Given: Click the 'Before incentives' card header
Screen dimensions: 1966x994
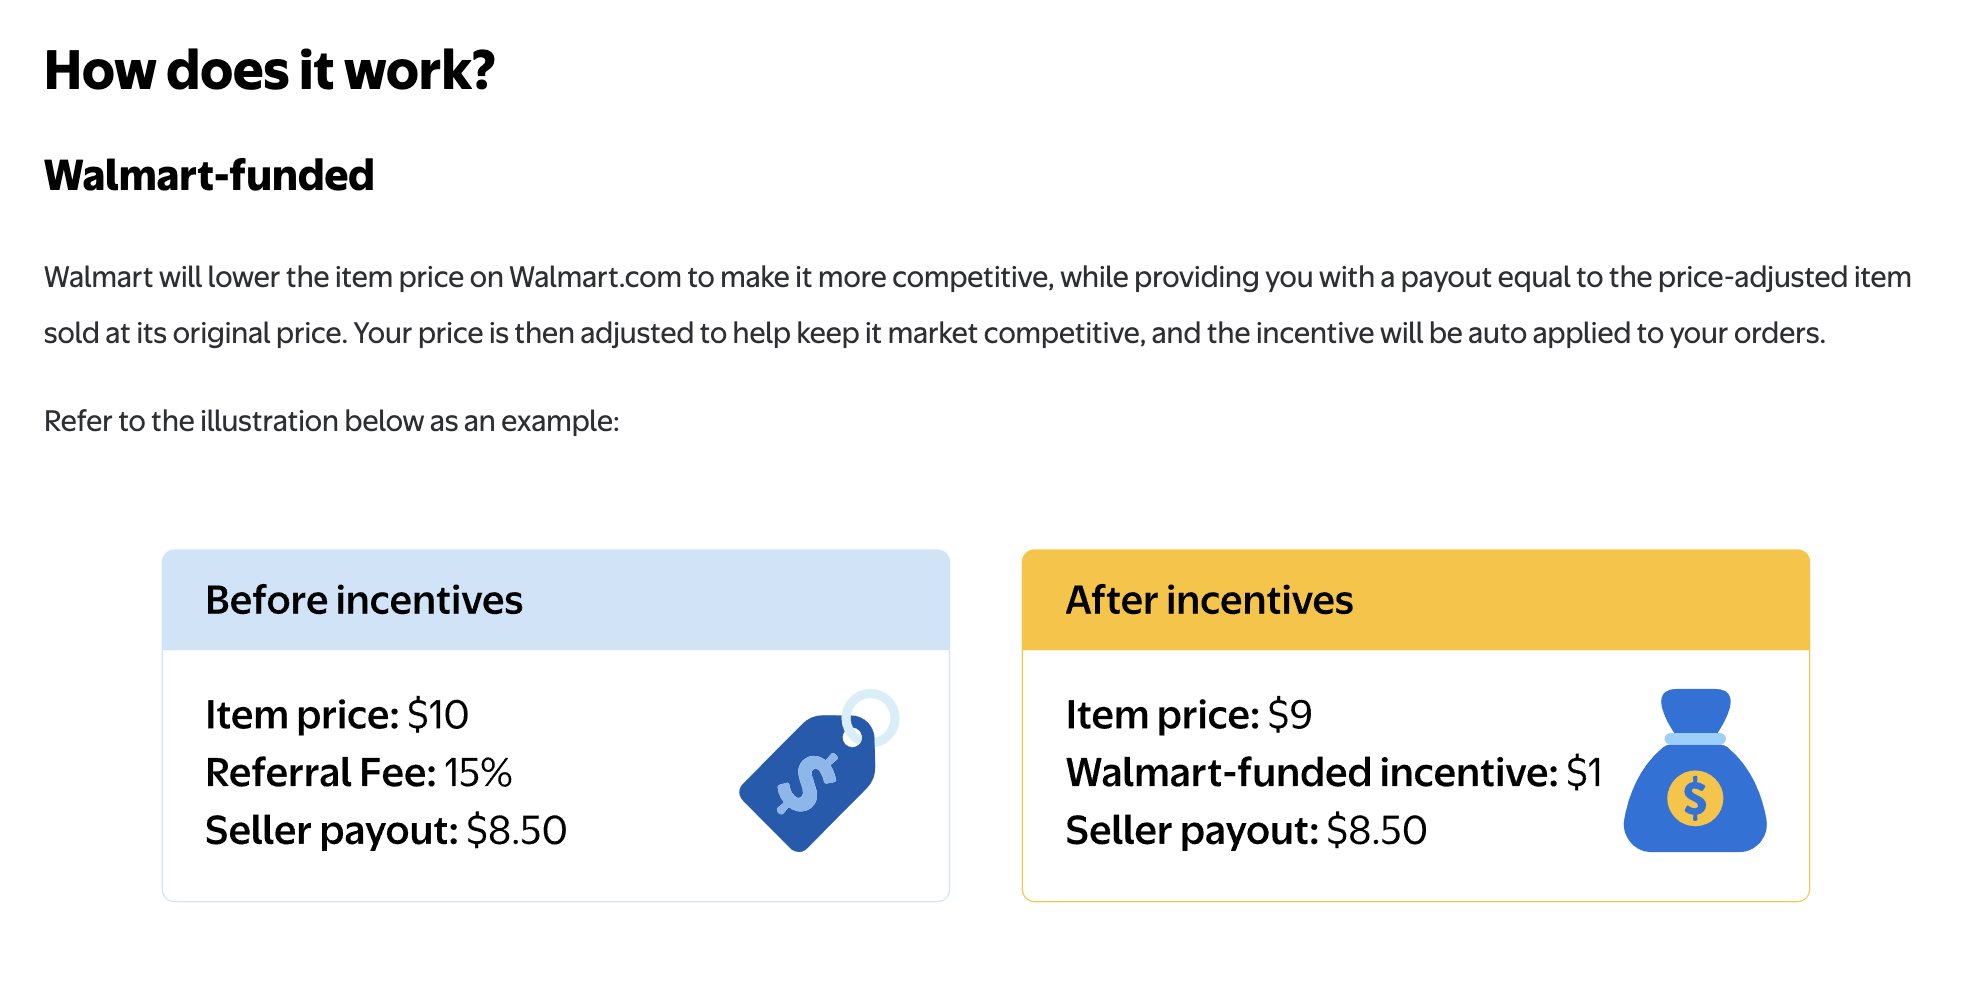Looking at the screenshot, I should [x=556, y=600].
